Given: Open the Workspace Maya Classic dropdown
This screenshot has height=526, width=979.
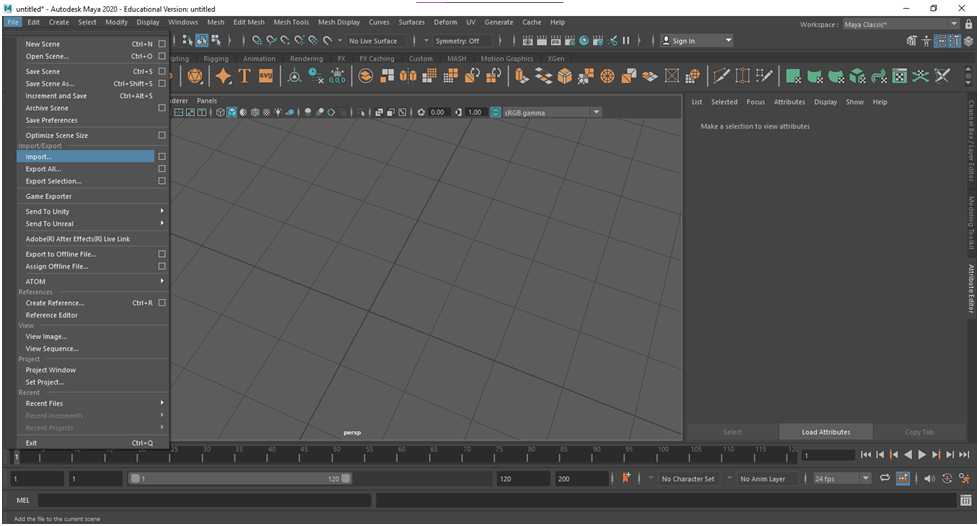Looking at the screenshot, I should click(x=900, y=24).
